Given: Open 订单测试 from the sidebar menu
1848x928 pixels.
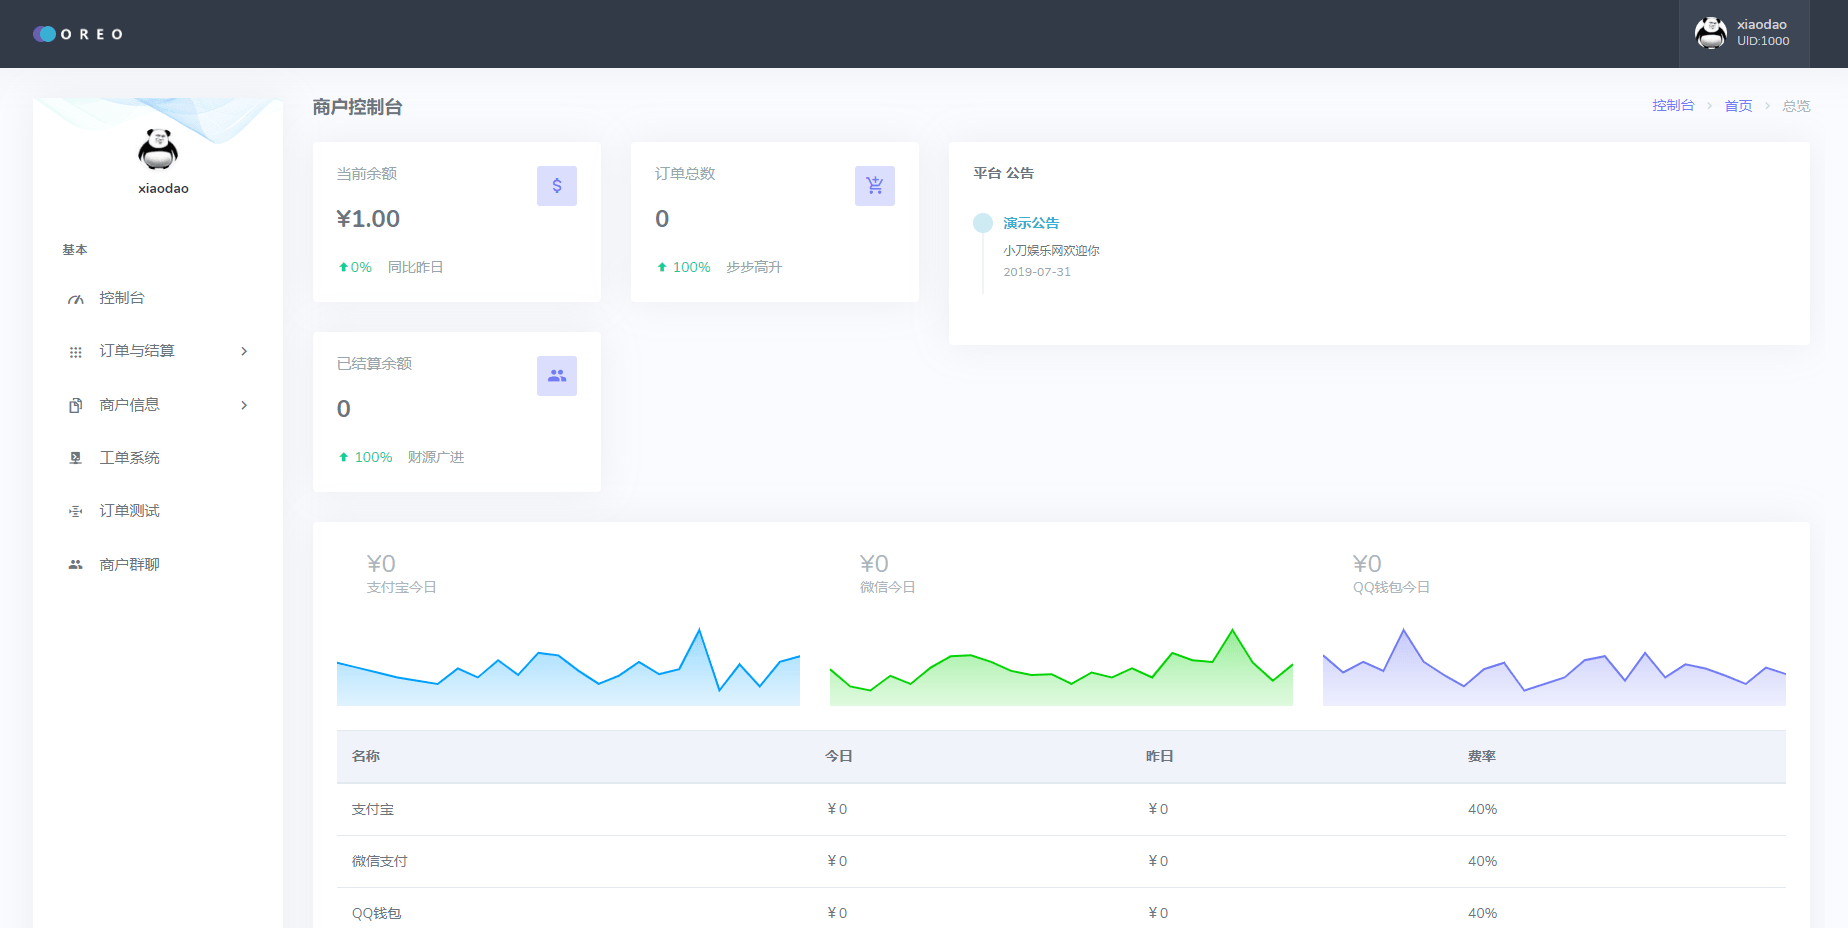Looking at the screenshot, I should pyautogui.click(x=129, y=511).
